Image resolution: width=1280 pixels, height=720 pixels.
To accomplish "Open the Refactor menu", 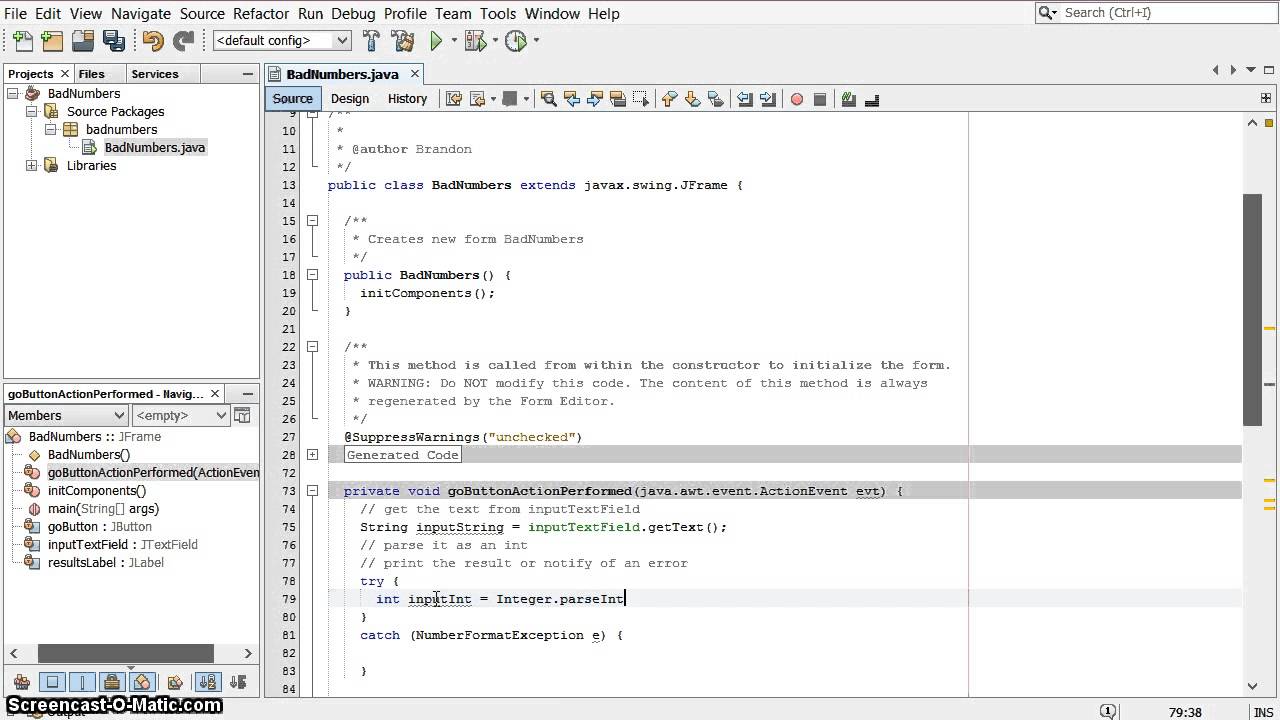I will [261, 13].
